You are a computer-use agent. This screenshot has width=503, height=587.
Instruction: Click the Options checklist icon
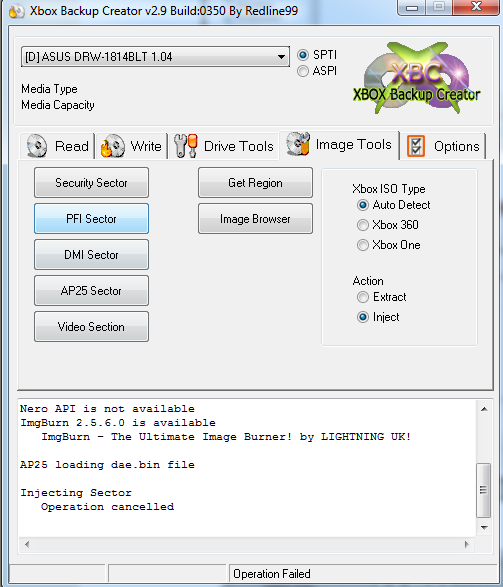tap(416, 146)
